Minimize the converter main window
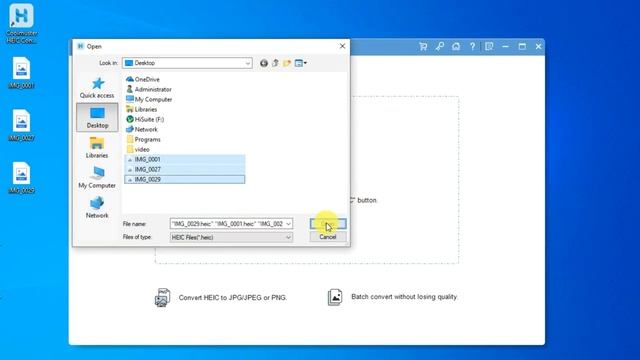Image resolution: width=640 pixels, height=360 pixels. coord(505,47)
